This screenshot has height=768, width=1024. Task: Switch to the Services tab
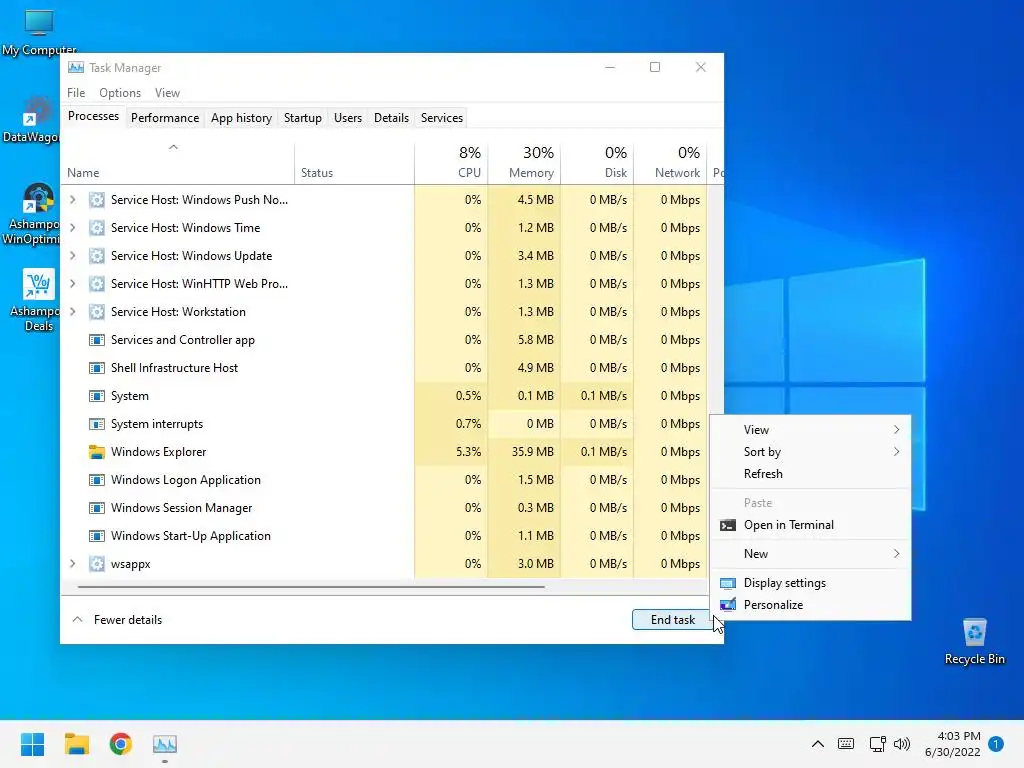click(441, 118)
